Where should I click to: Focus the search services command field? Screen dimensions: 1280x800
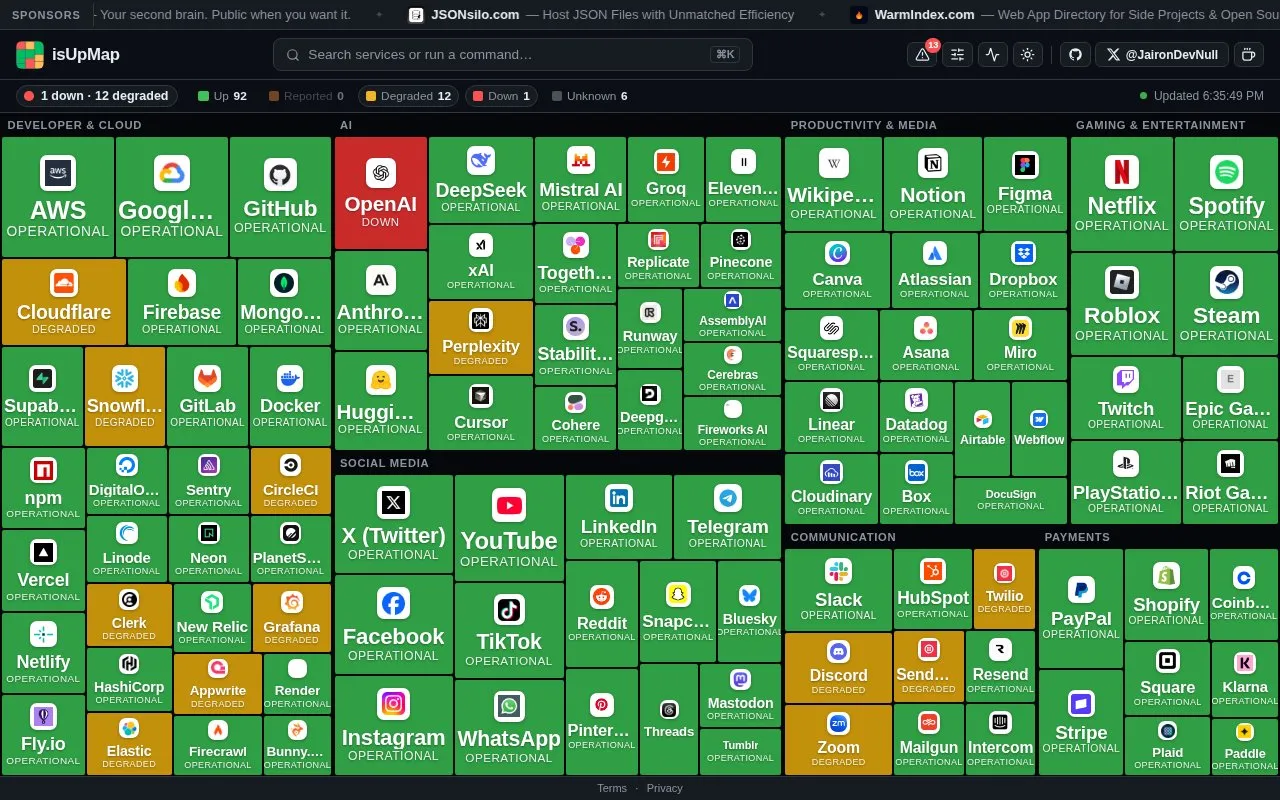(512, 55)
